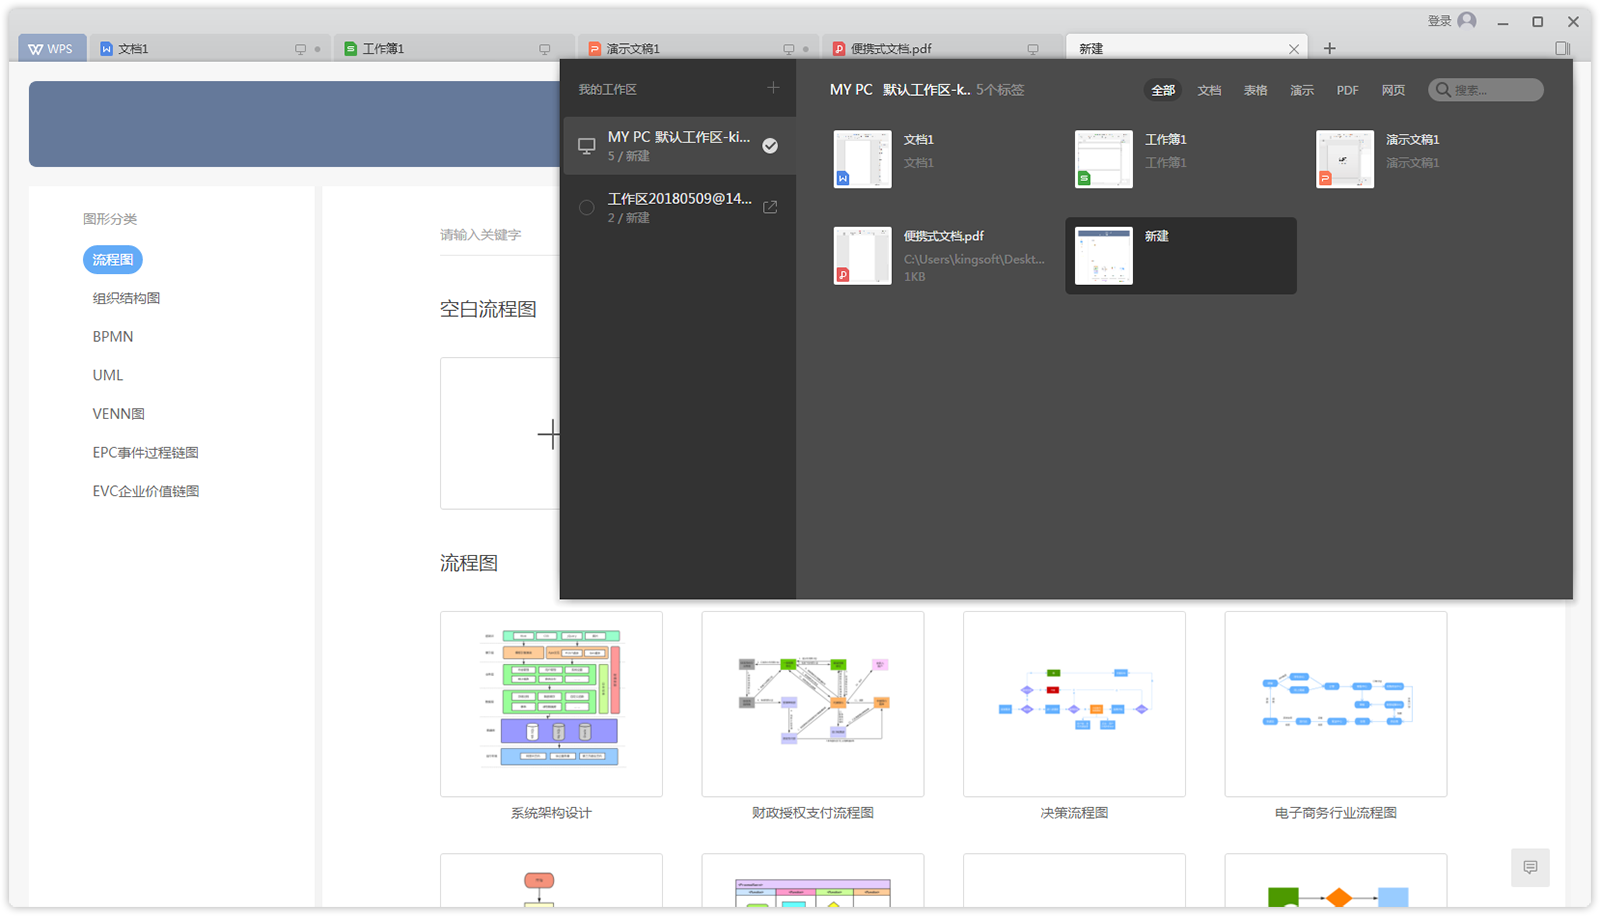Viewport: 1600px width, 916px height.
Task: Click the checkmark on MY PC workspace
Action: (770, 146)
